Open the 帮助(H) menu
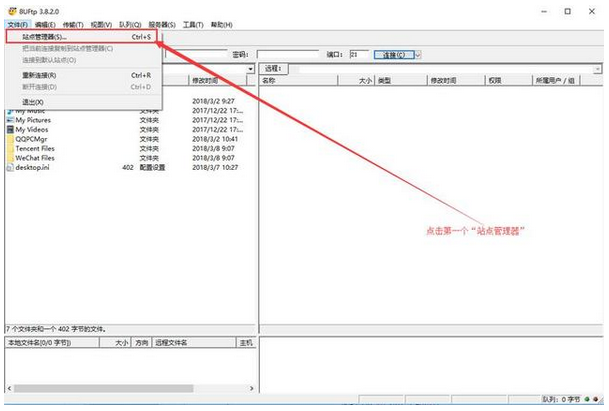Viewport: 609px width, 411px height. (222, 25)
